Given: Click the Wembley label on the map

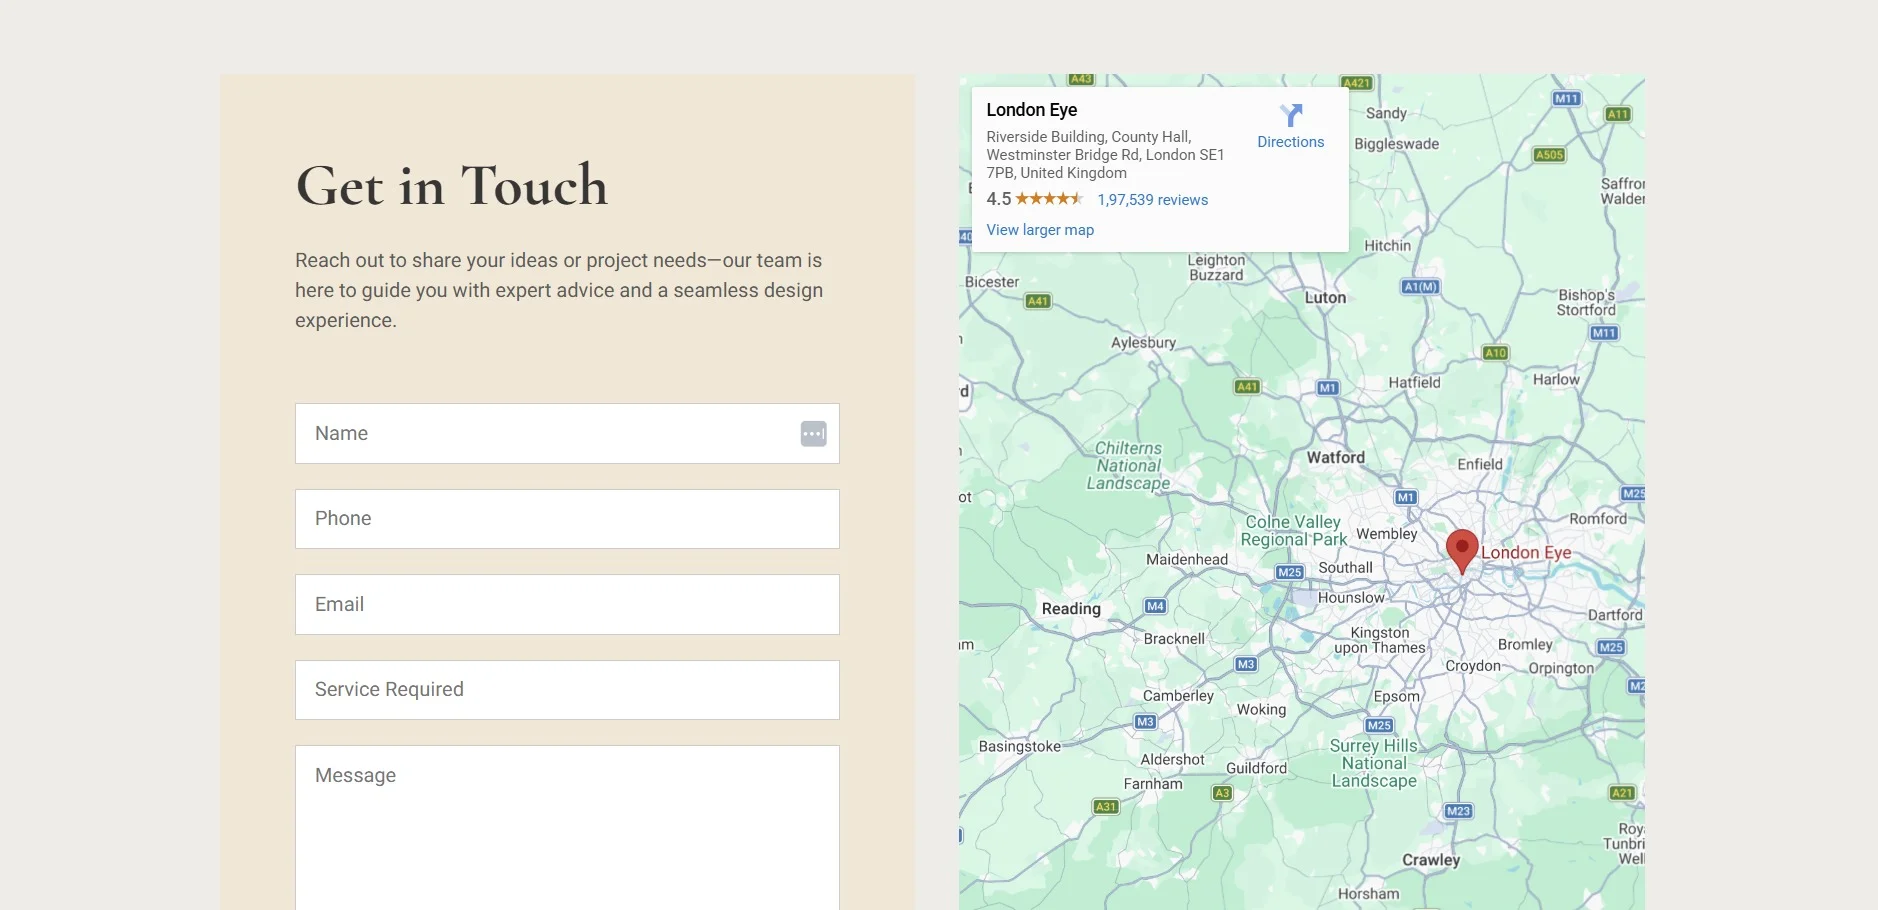Looking at the screenshot, I should [1387, 534].
